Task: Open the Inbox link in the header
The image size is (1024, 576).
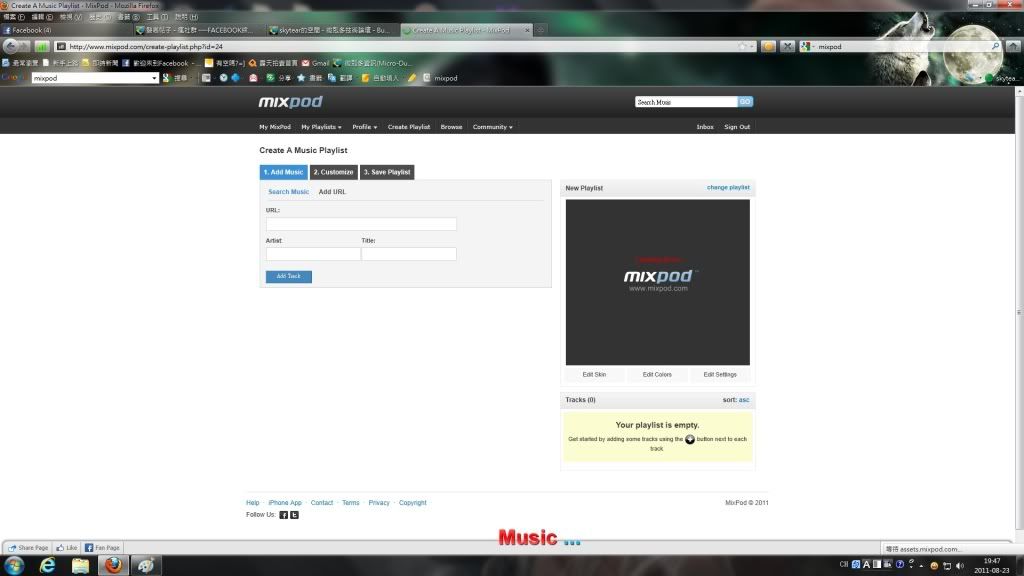Action: point(705,127)
